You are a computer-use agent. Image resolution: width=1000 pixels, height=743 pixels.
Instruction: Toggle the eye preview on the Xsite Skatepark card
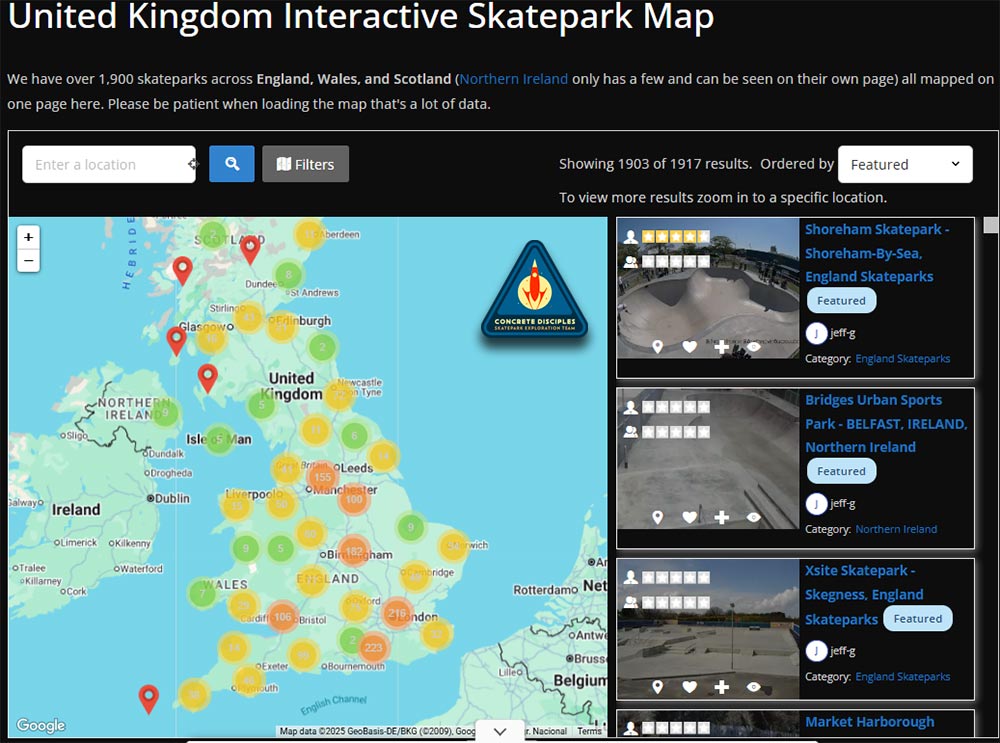point(753,687)
